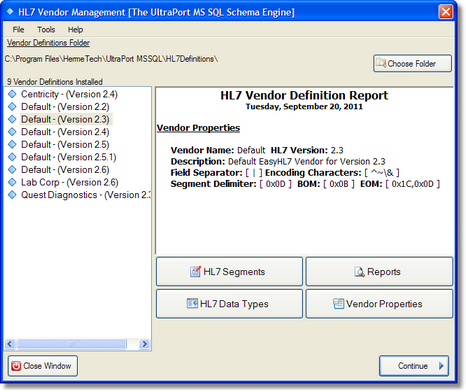Click the diamond icon beside Default (Version 2.6)
The width and height of the screenshot is (466, 392).
click(12, 170)
